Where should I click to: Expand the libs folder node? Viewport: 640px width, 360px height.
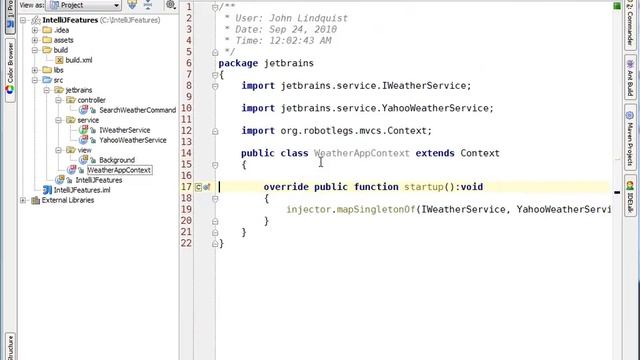[35, 70]
